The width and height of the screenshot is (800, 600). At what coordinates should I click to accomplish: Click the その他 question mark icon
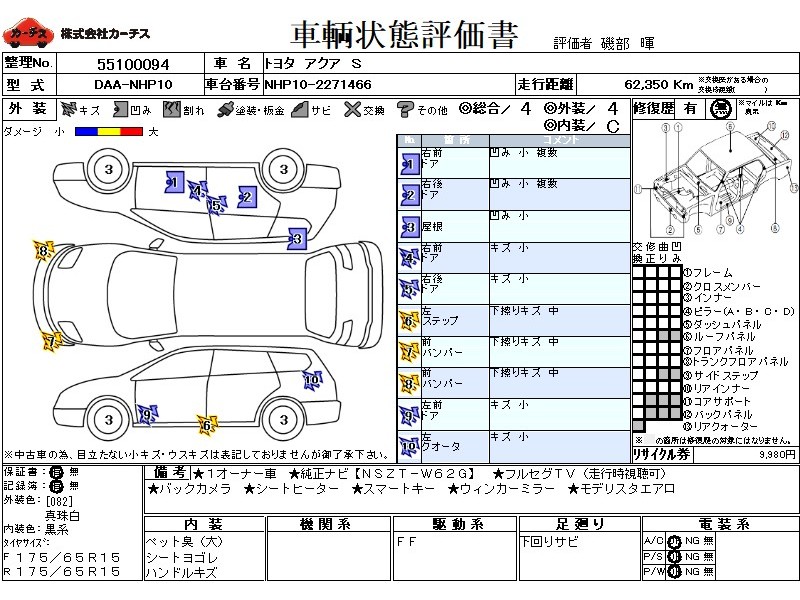point(406,109)
